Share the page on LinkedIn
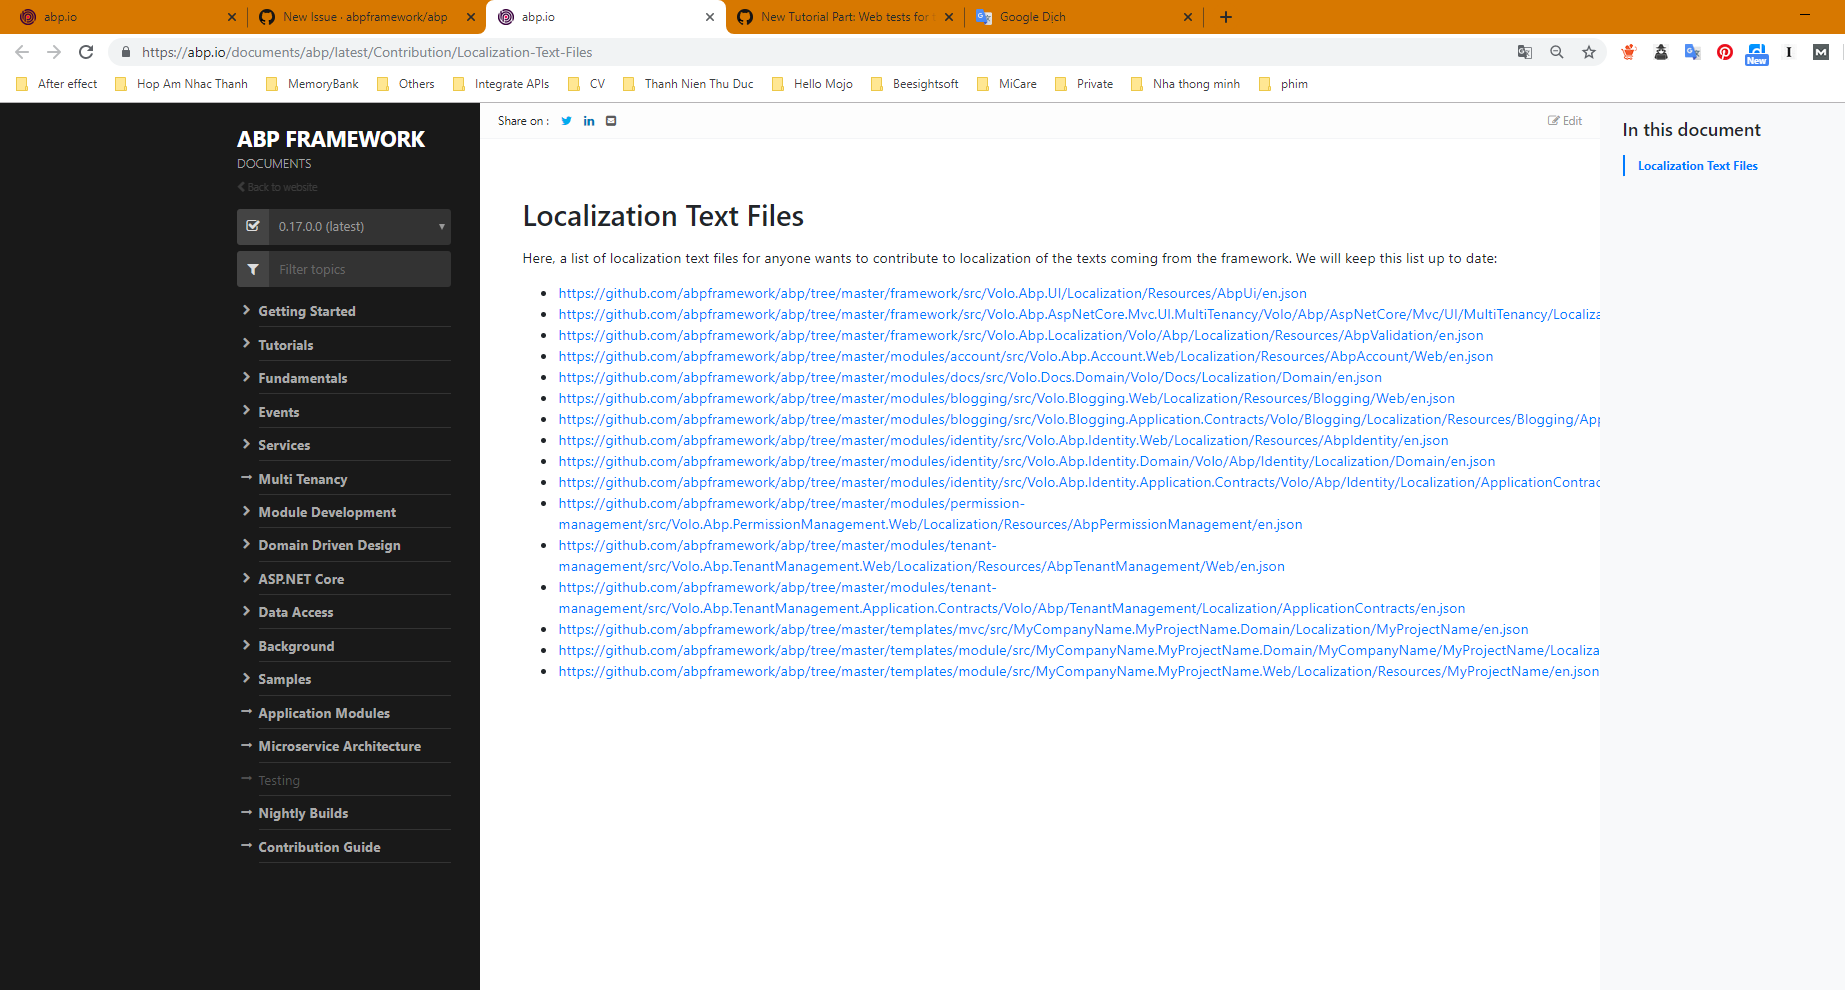 click(x=589, y=121)
